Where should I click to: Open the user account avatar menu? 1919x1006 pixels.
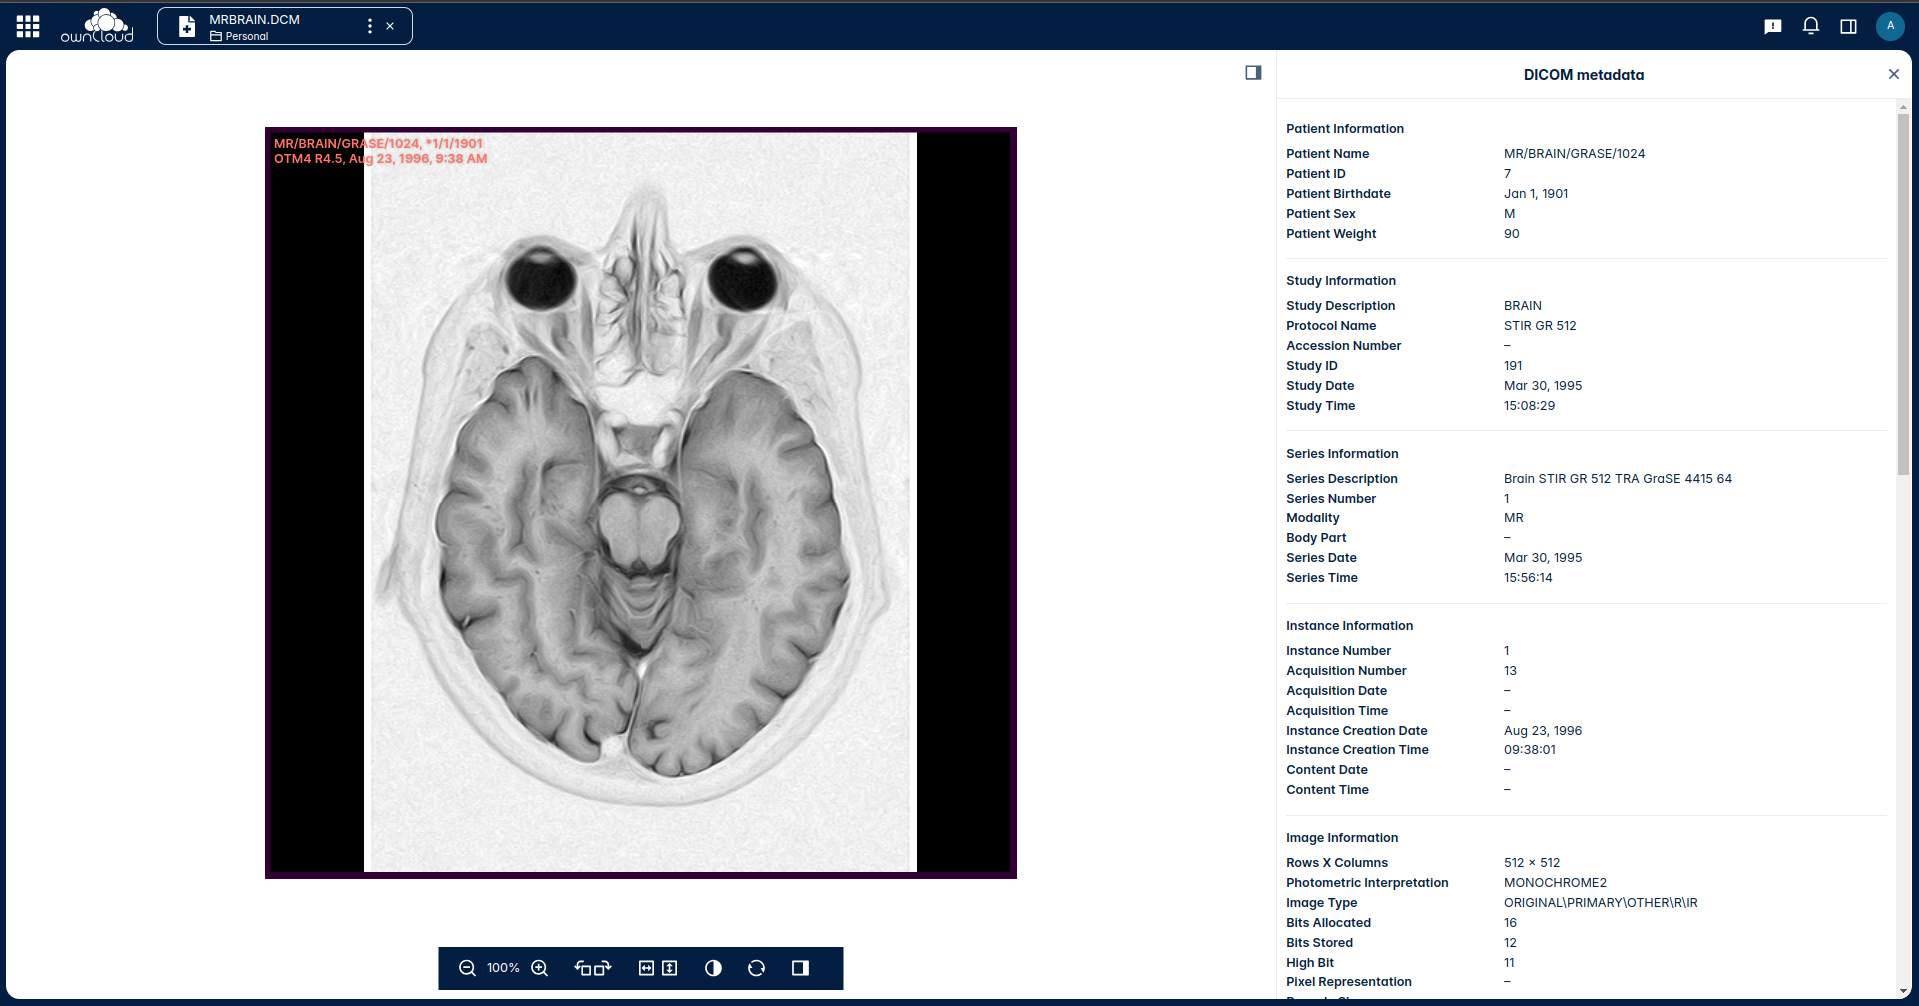click(x=1890, y=26)
